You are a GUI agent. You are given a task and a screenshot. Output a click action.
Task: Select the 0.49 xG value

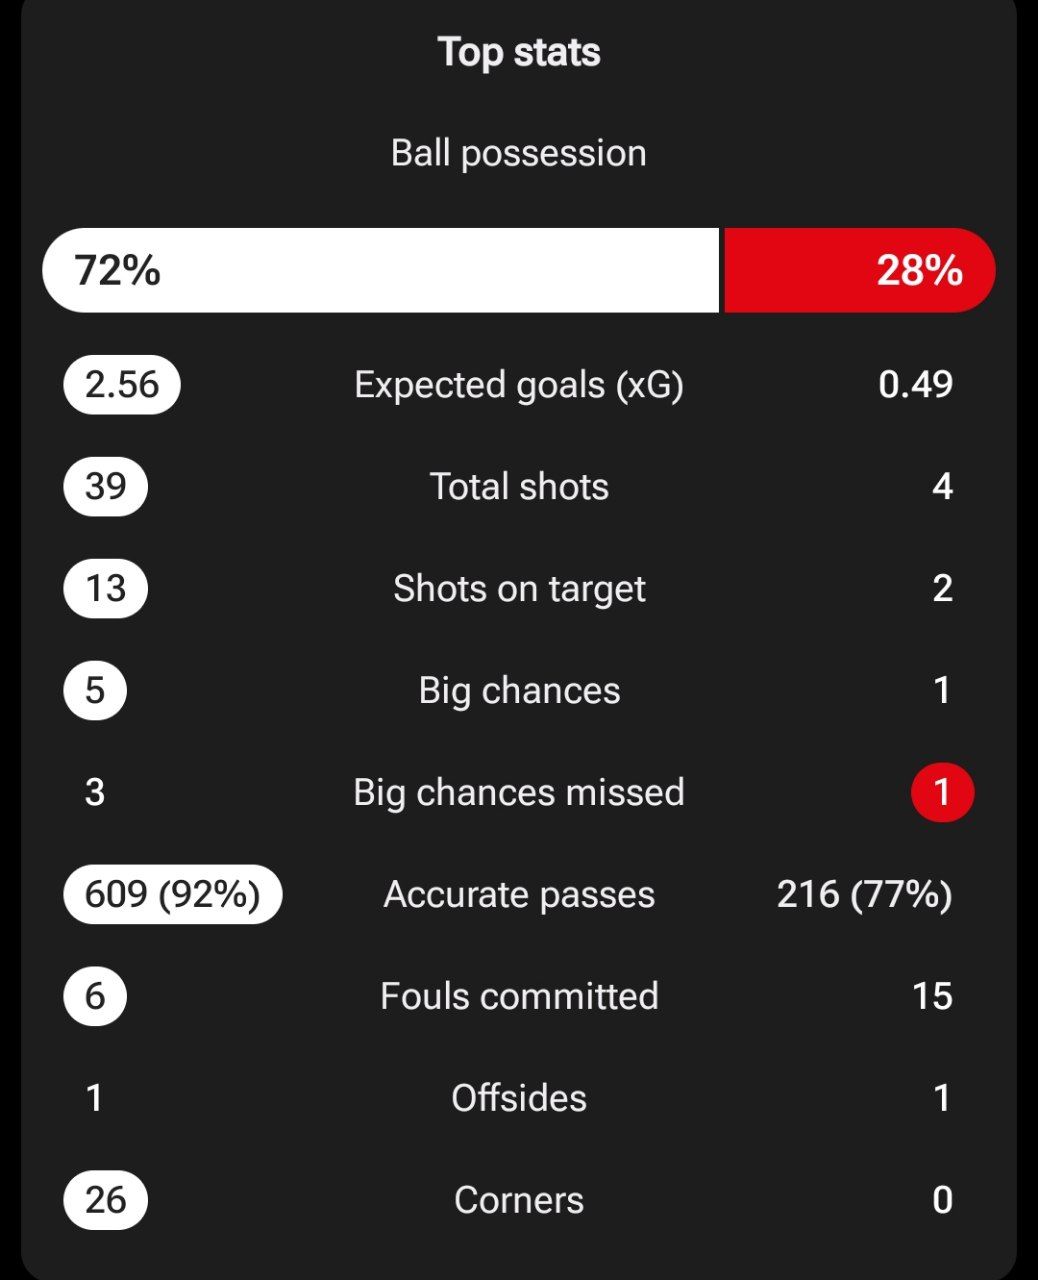[916, 384]
